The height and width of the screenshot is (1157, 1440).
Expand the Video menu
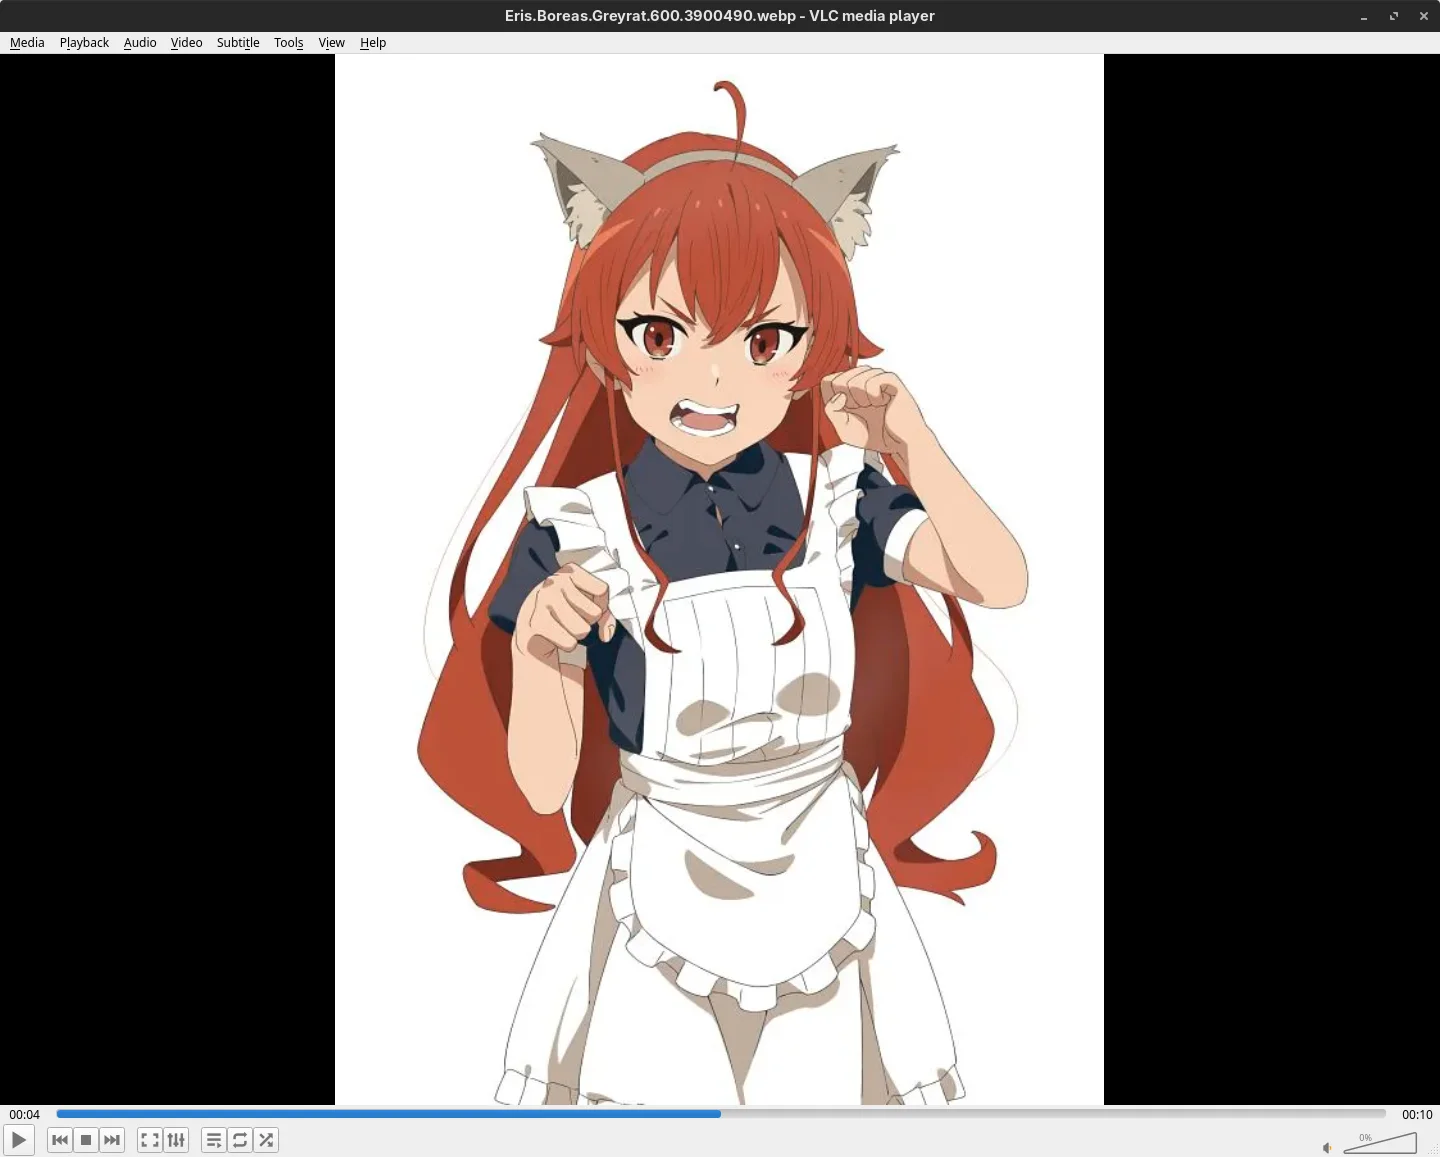186,43
